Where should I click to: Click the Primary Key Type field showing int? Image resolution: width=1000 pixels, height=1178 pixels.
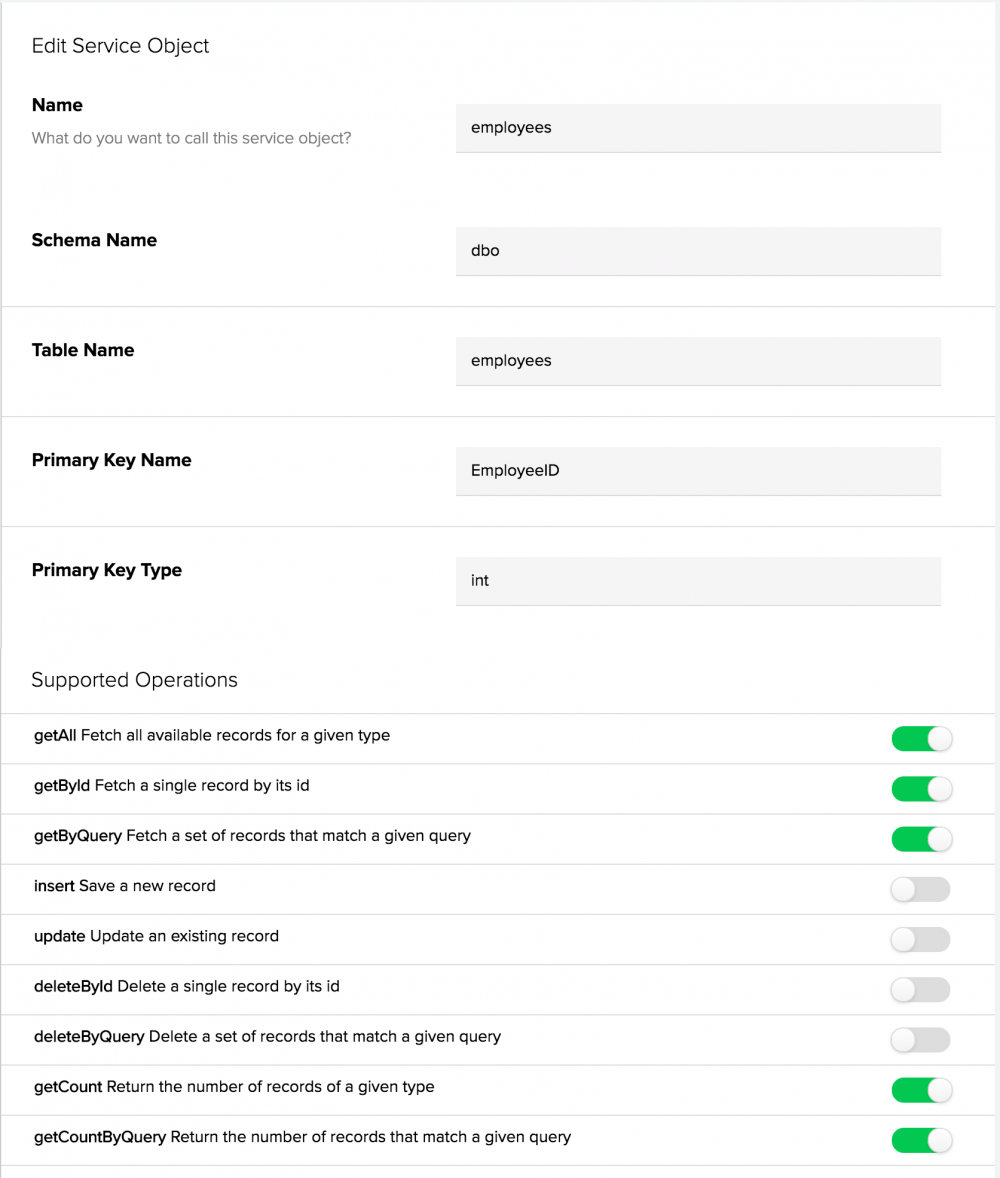click(698, 580)
